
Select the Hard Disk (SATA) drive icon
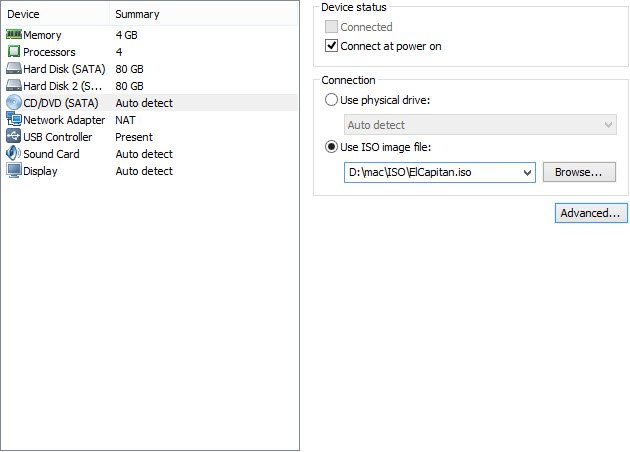coord(14,68)
